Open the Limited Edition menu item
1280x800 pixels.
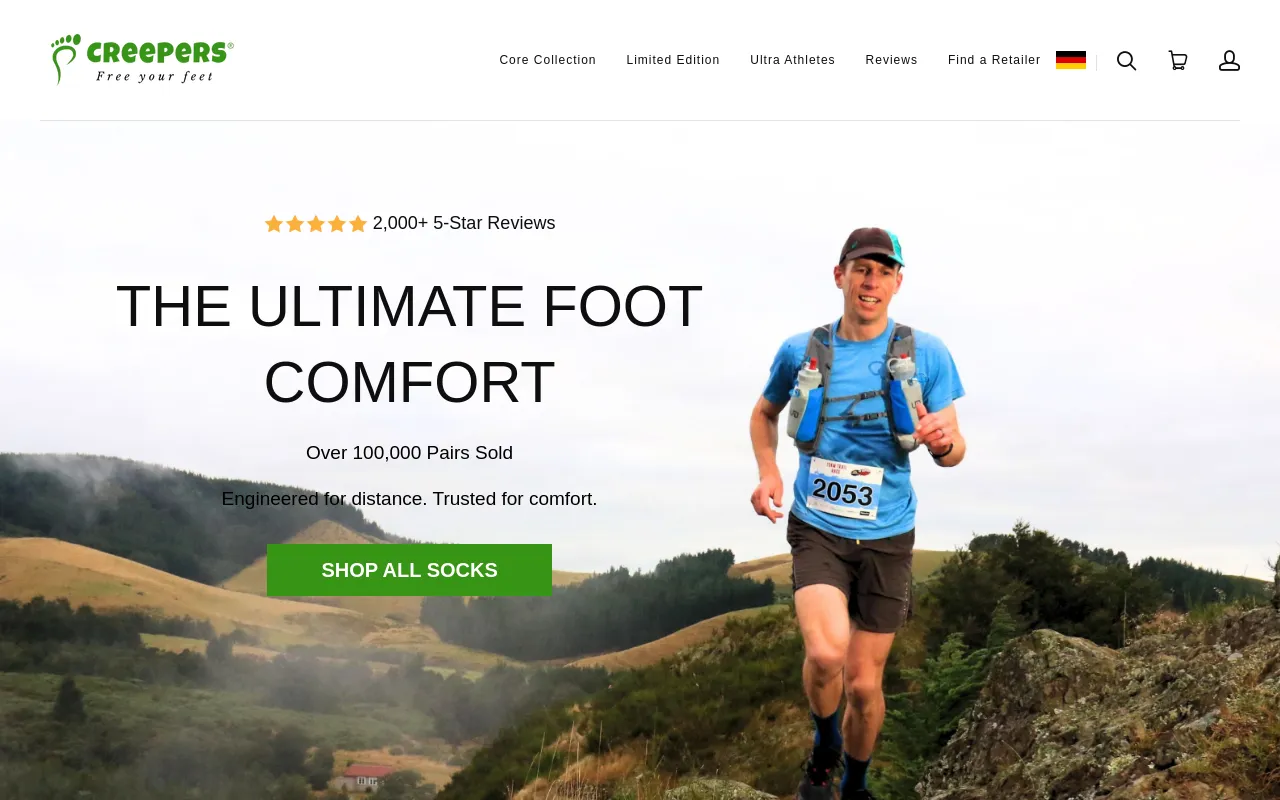(673, 60)
